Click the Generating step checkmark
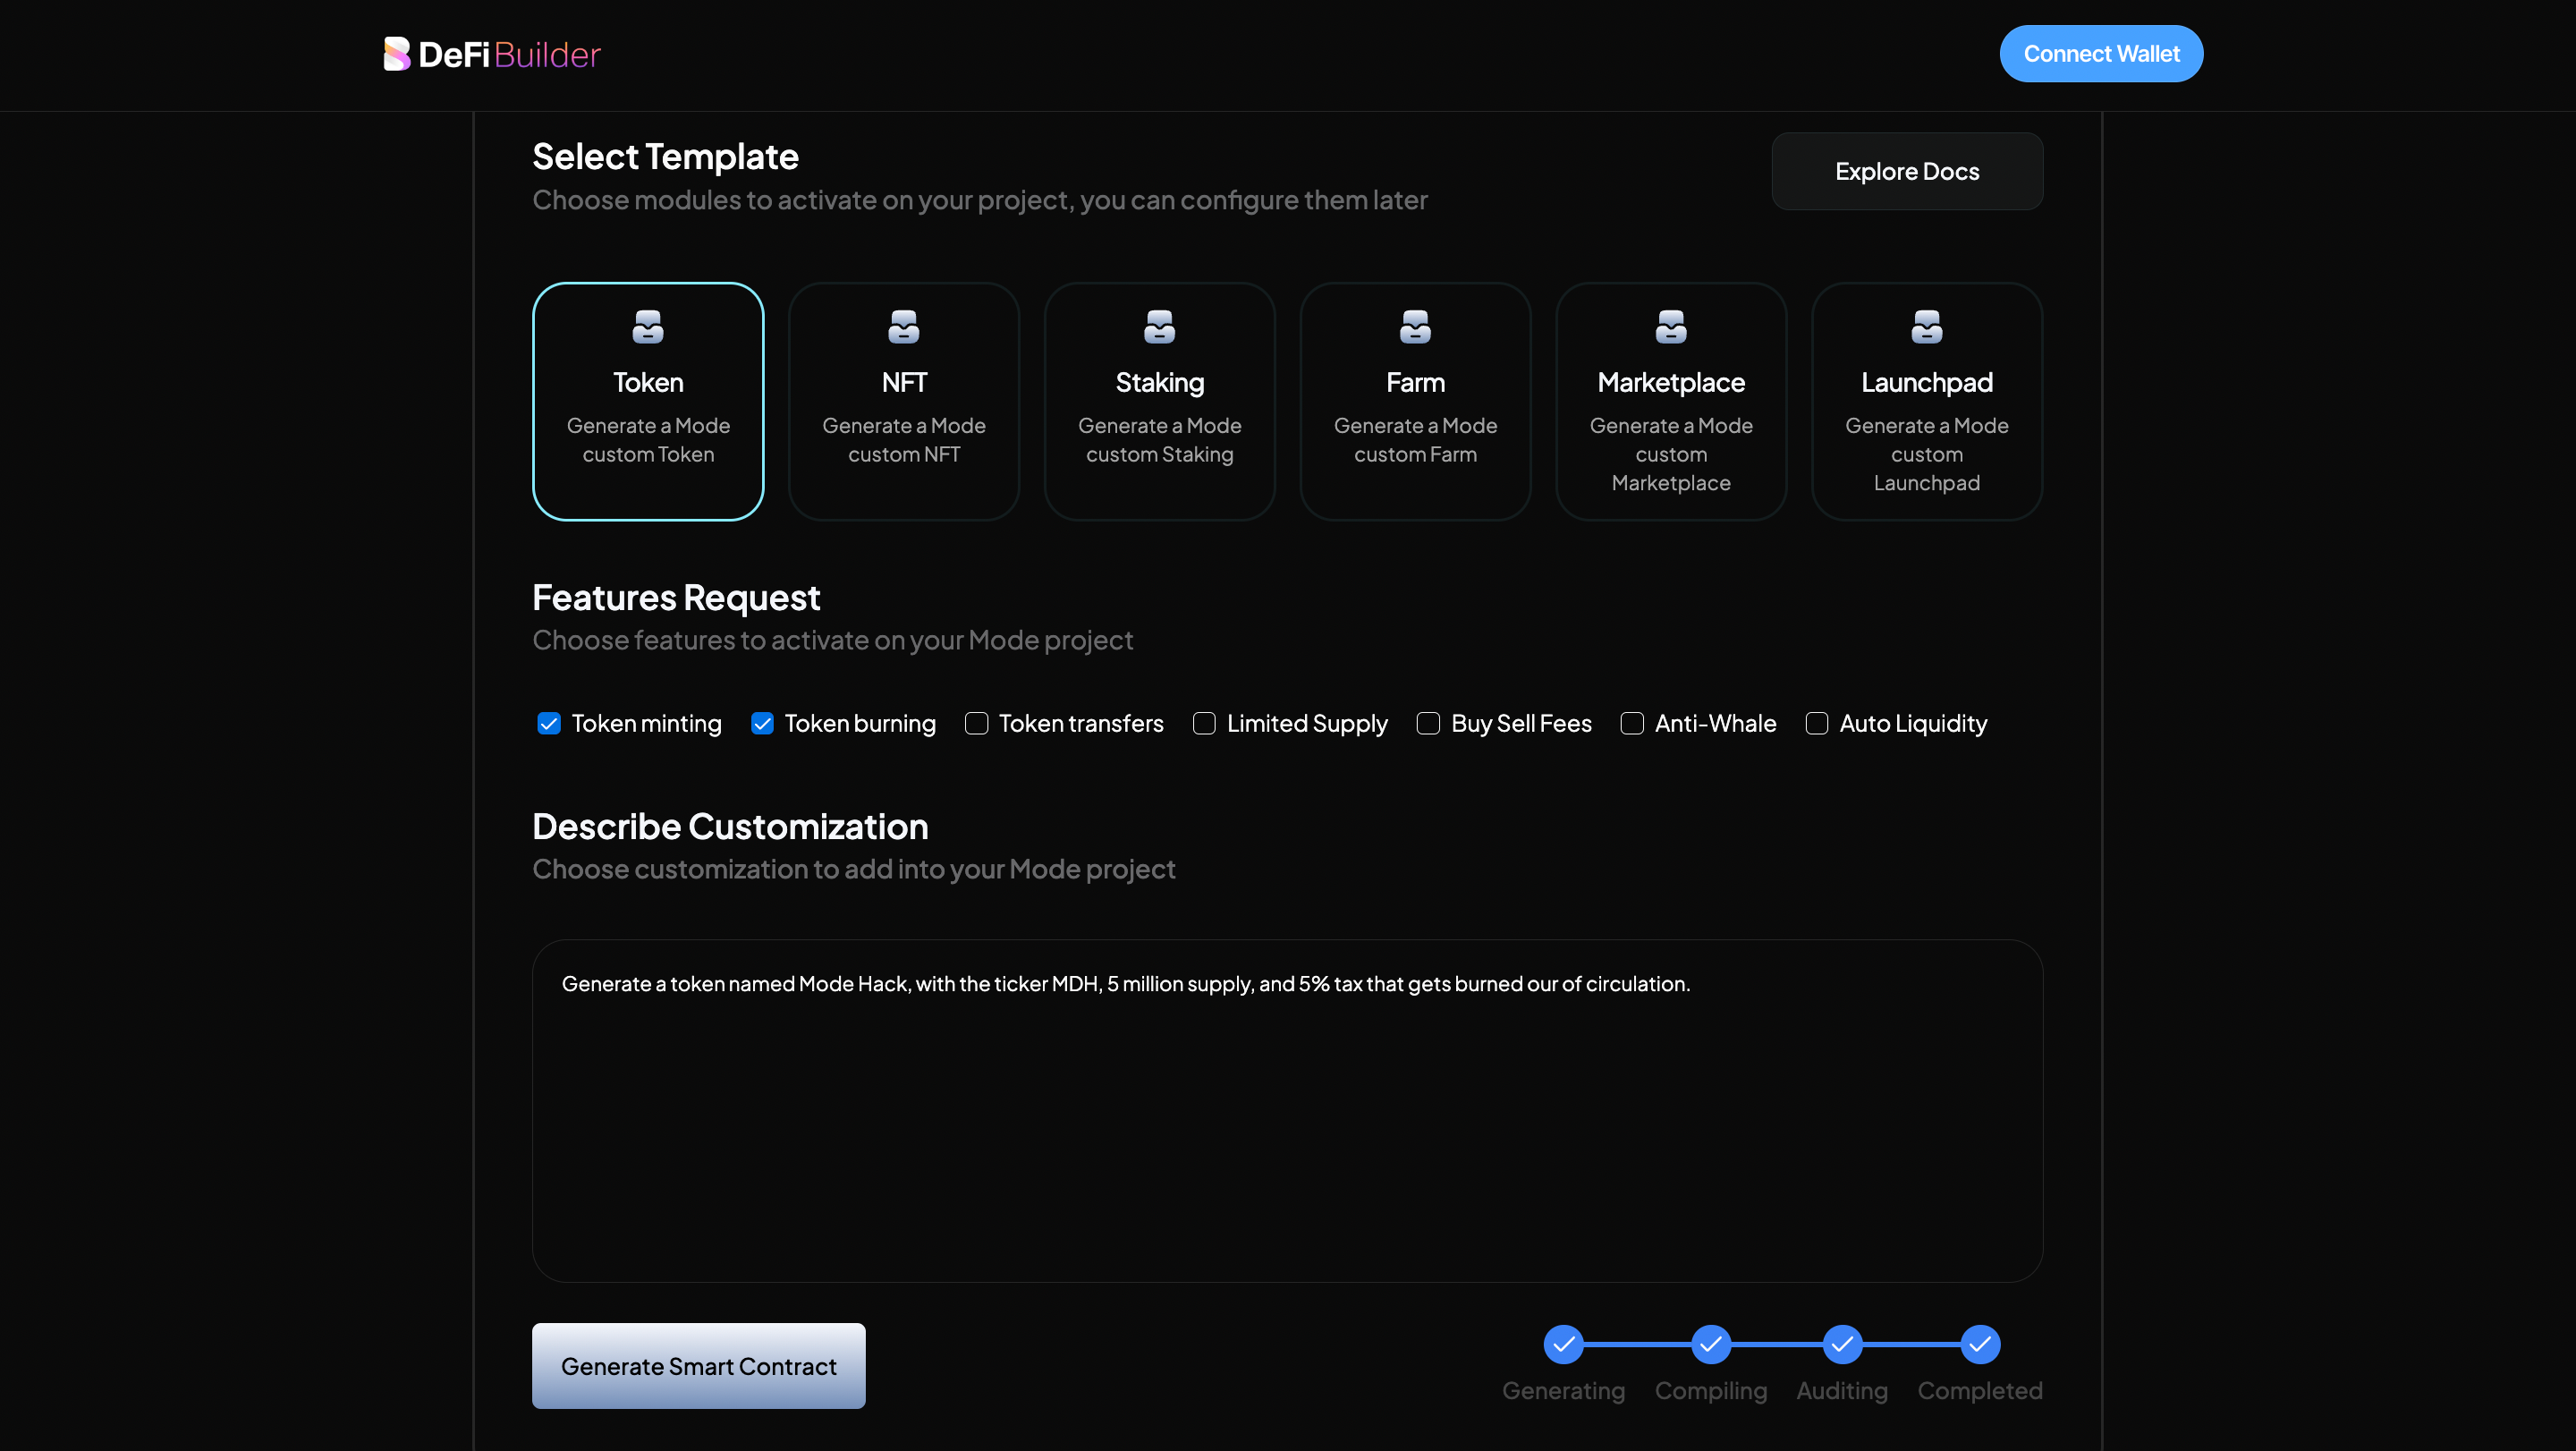The height and width of the screenshot is (1451, 2576). pyautogui.click(x=1563, y=1344)
